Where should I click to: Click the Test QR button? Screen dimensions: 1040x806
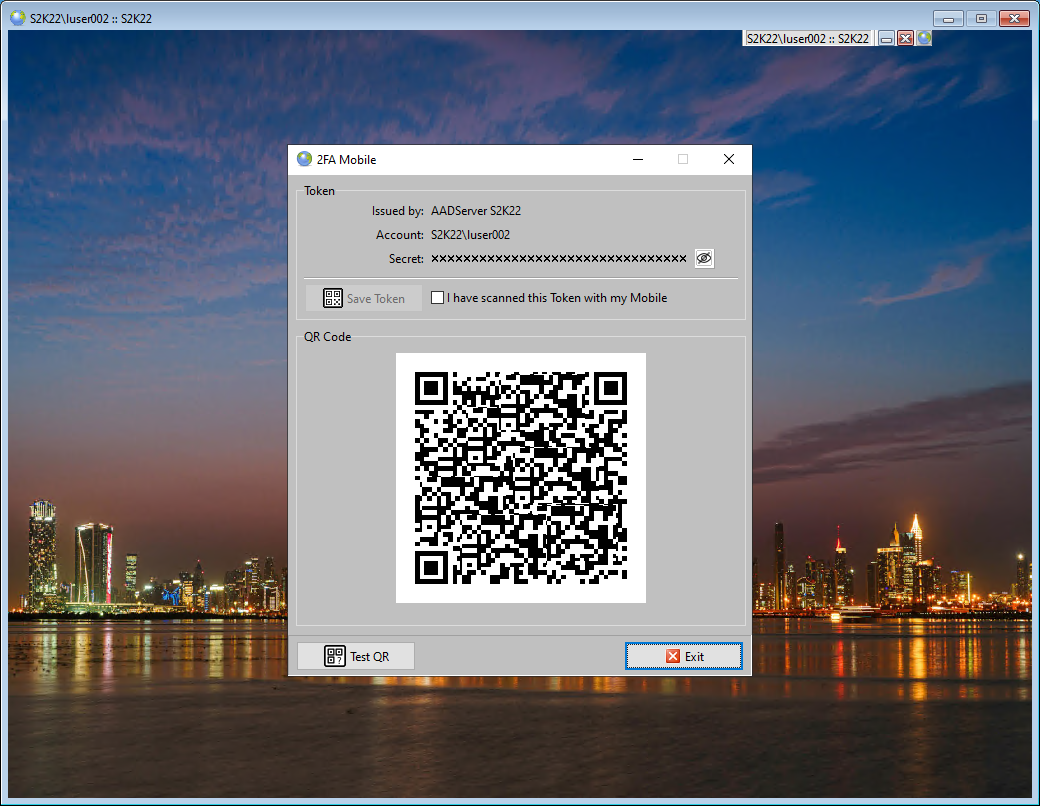point(356,656)
